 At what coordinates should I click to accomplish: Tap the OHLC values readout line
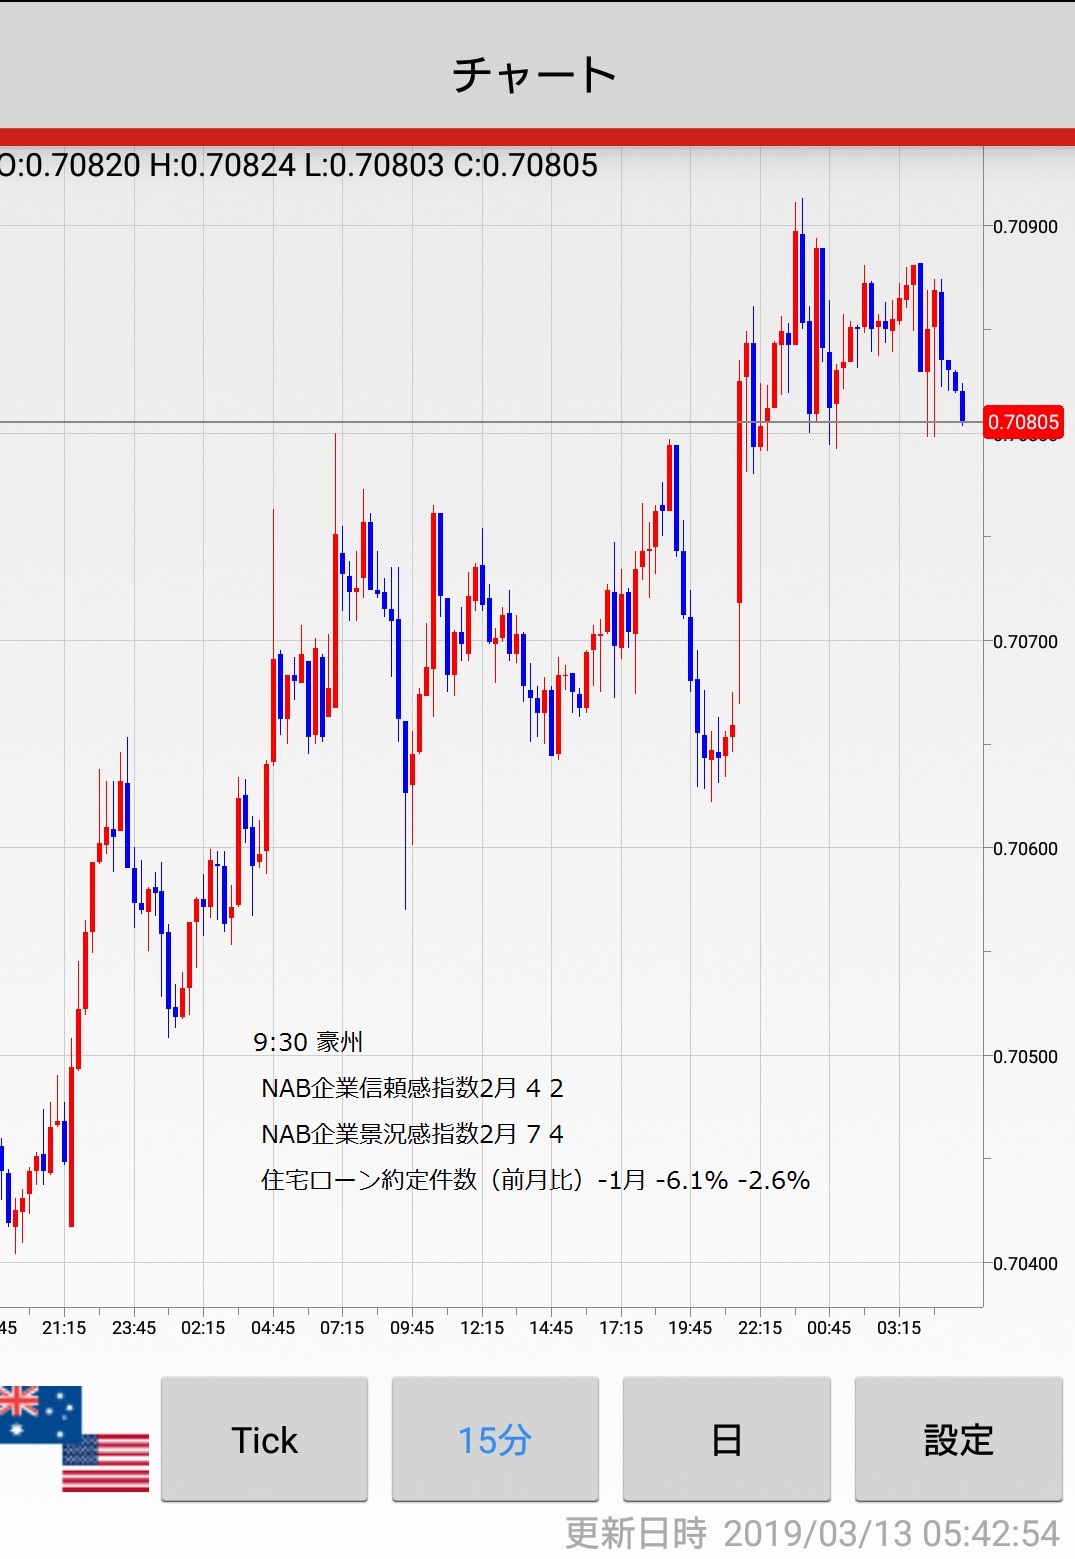click(x=299, y=165)
